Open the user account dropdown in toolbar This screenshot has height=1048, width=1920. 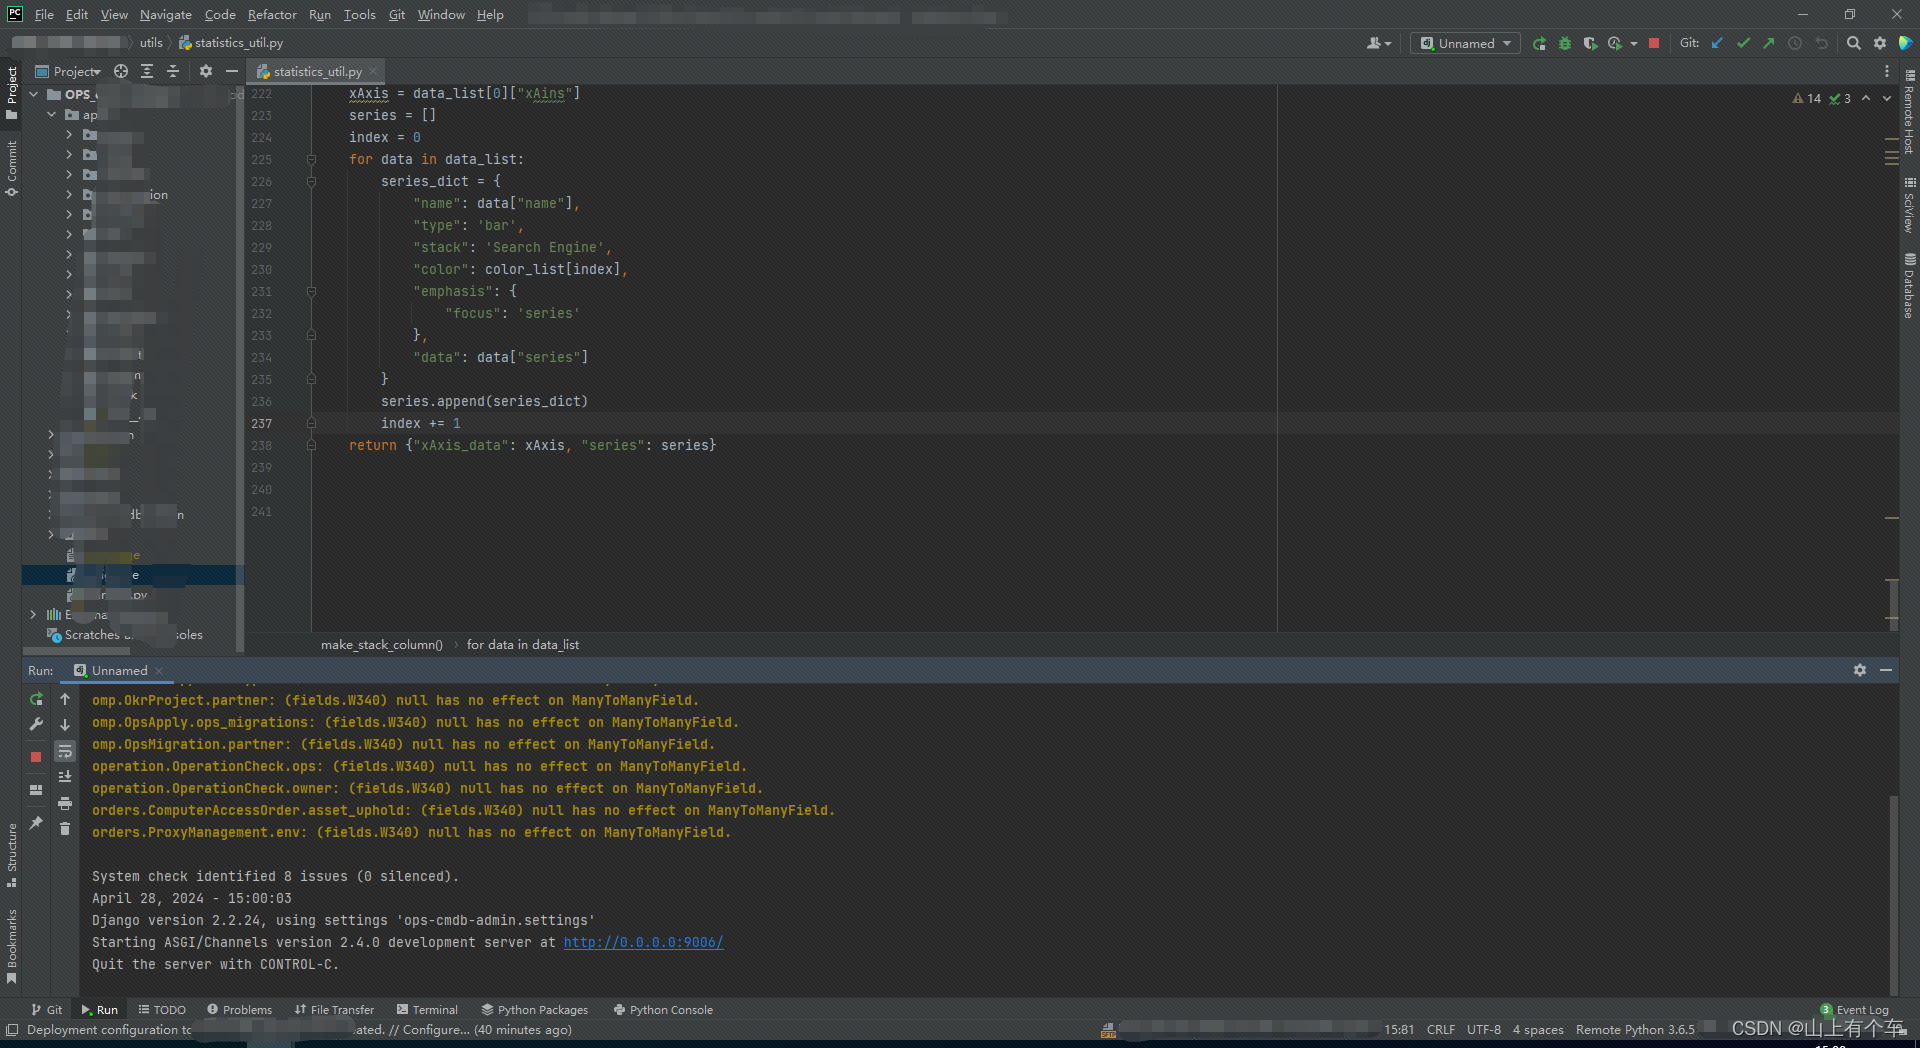[1379, 43]
